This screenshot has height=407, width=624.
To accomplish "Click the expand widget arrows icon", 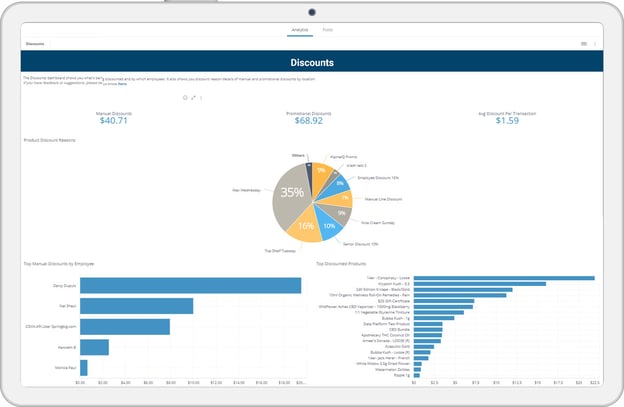I will (x=193, y=97).
